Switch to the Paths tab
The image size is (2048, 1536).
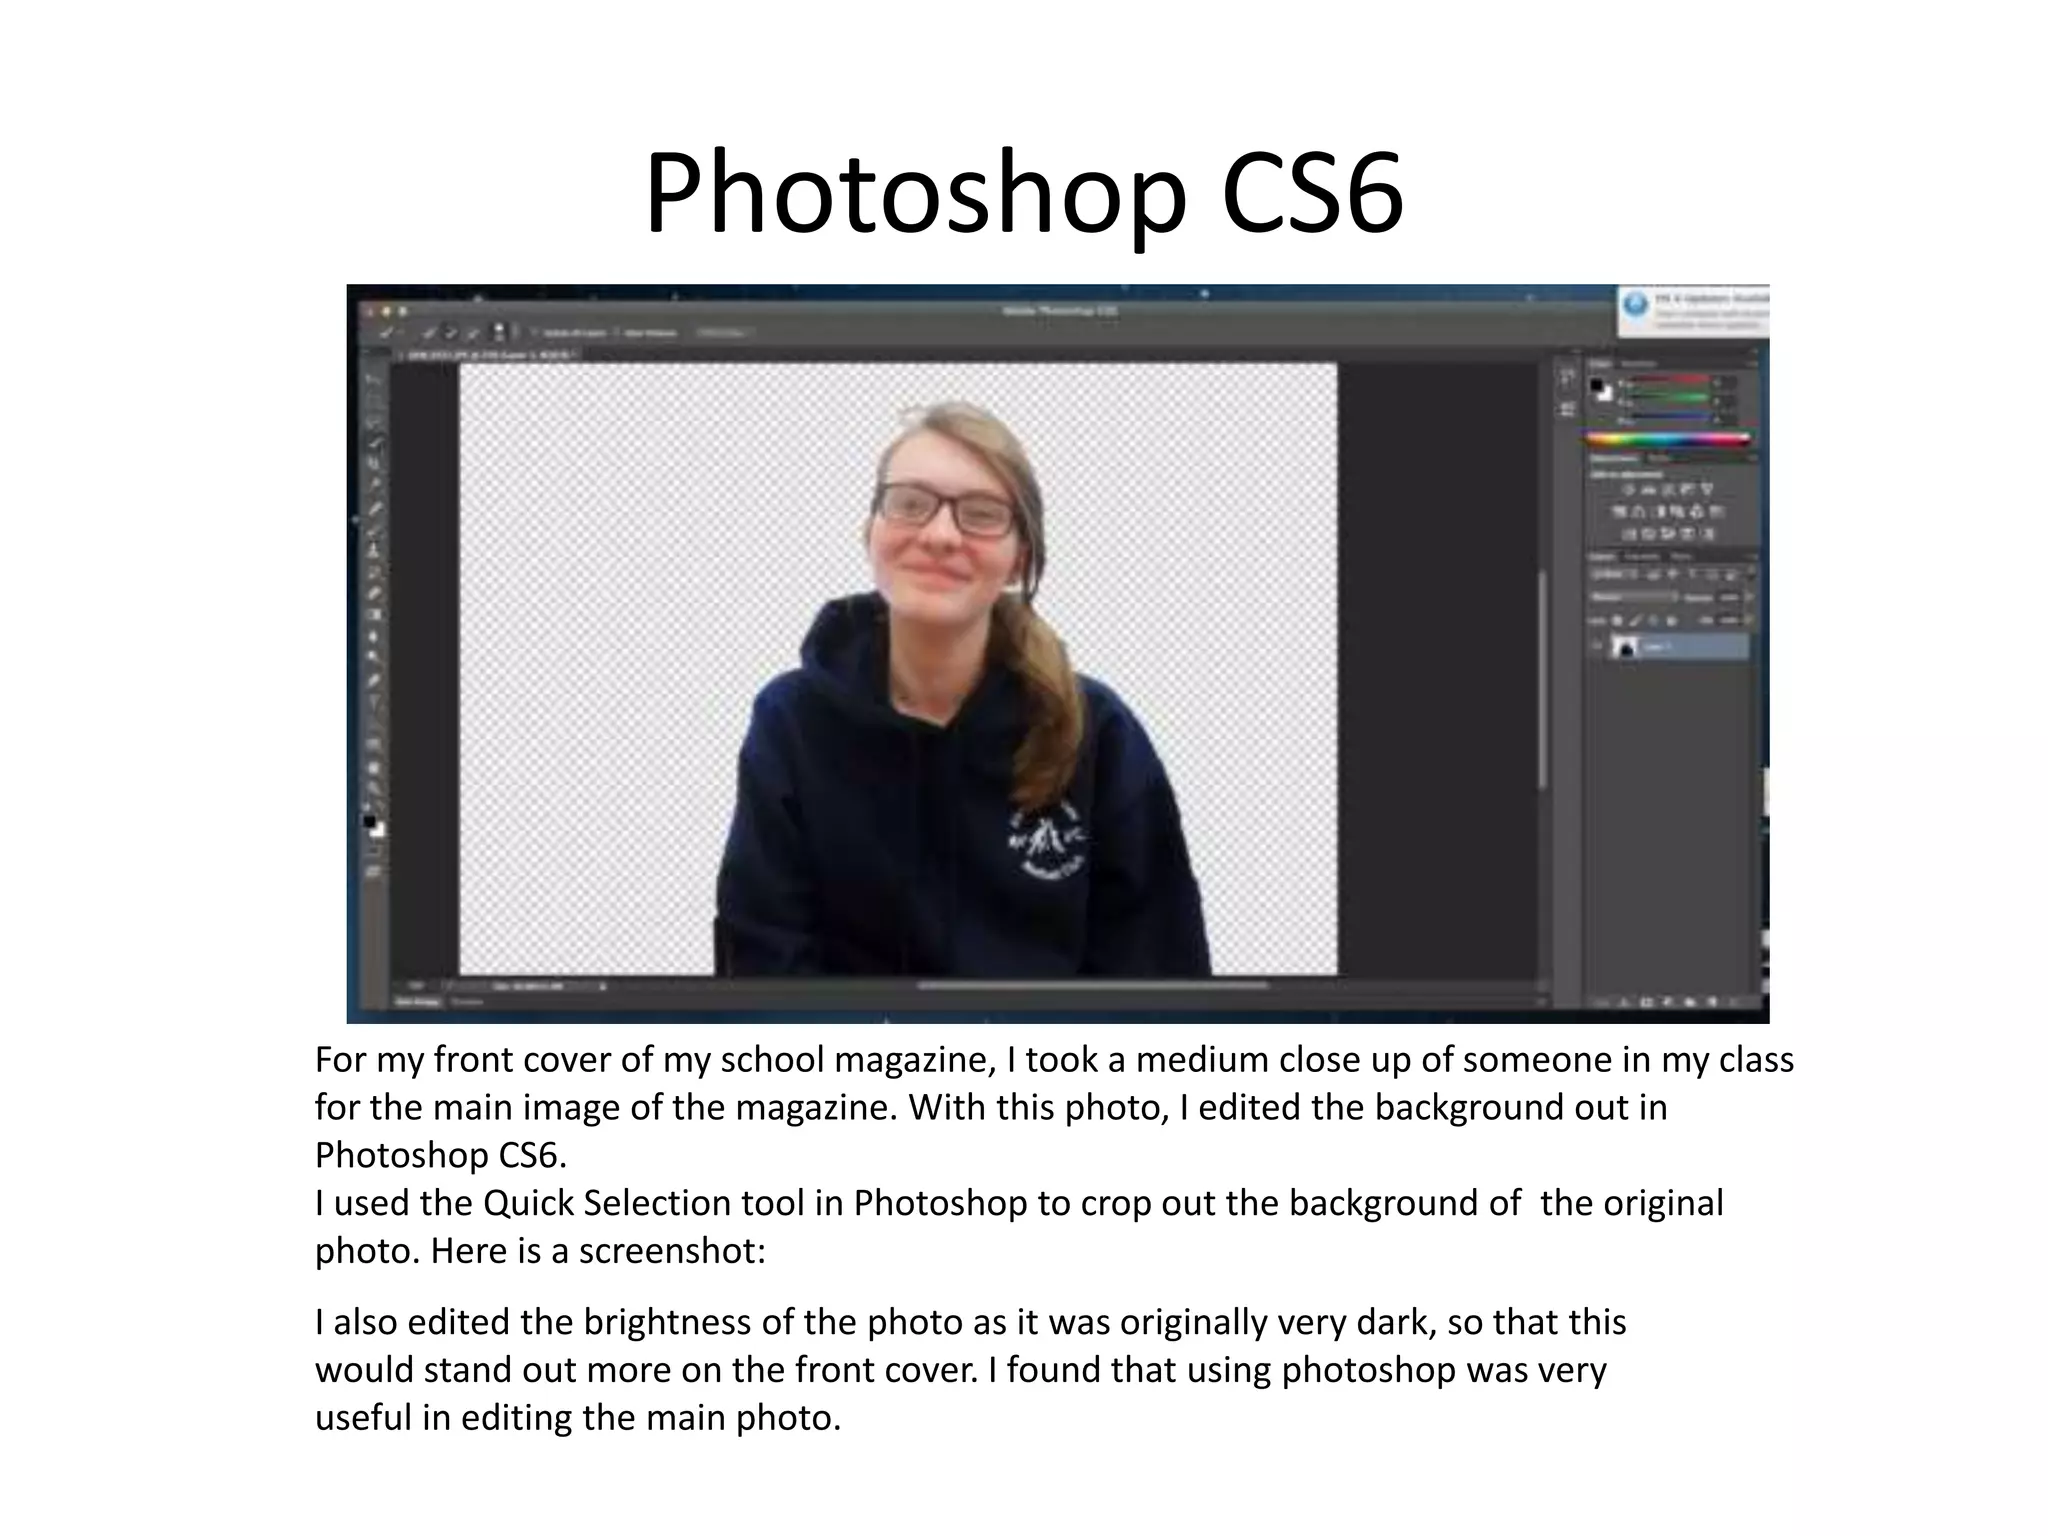click(x=1681, y=557)
